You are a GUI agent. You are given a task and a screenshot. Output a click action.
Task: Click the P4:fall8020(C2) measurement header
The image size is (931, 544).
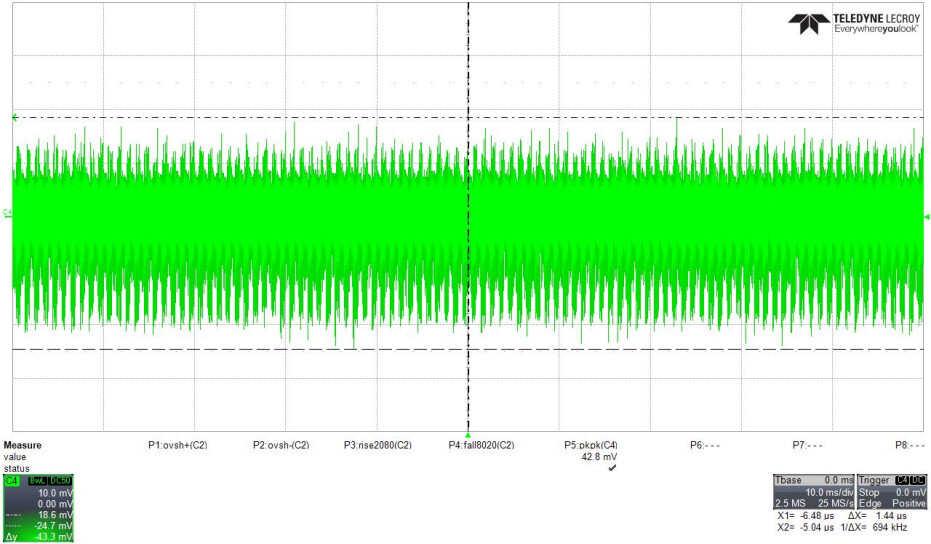(x=482, y=445)
